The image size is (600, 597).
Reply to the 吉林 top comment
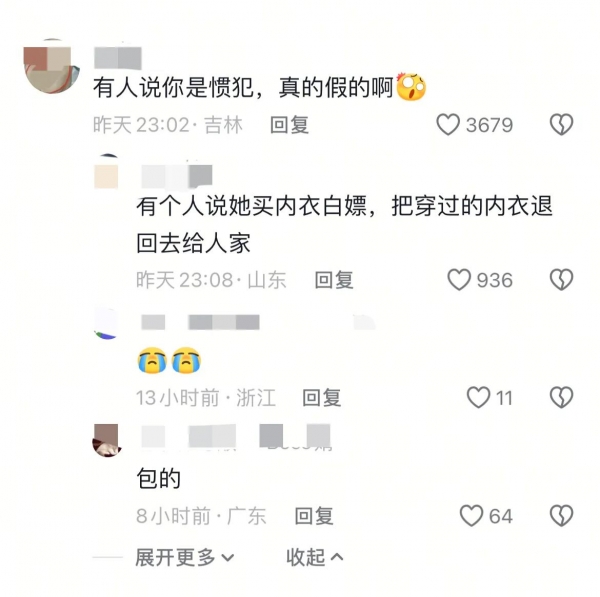[x=290, y=125]
